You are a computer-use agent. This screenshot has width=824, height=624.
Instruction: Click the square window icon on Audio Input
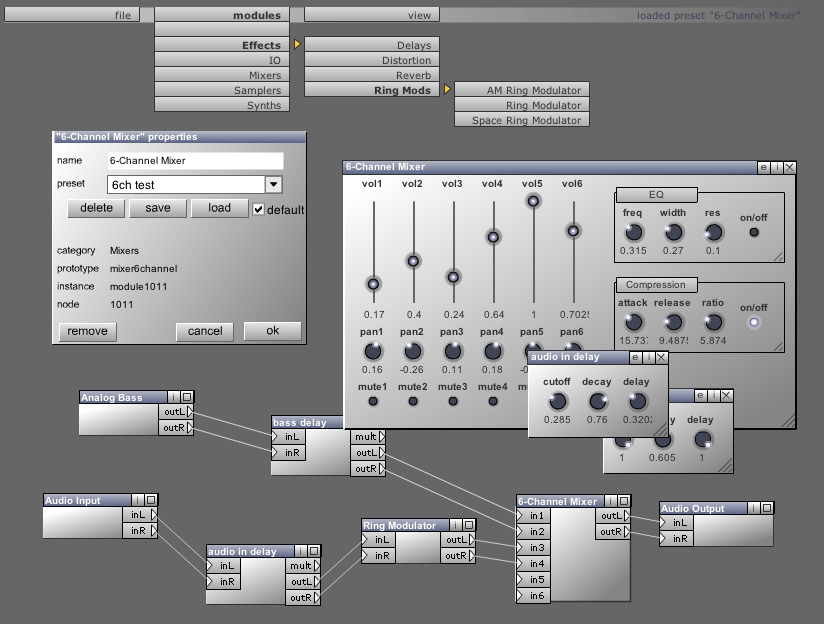tap(151, 500)
